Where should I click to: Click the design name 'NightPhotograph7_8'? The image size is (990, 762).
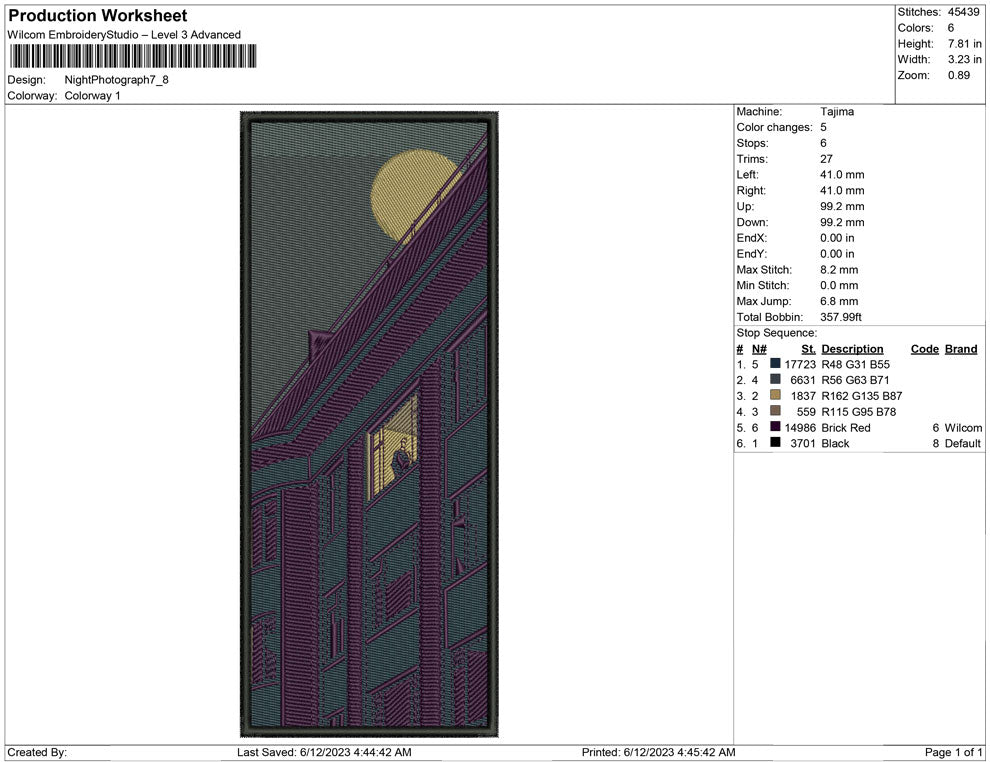[116, 80]
